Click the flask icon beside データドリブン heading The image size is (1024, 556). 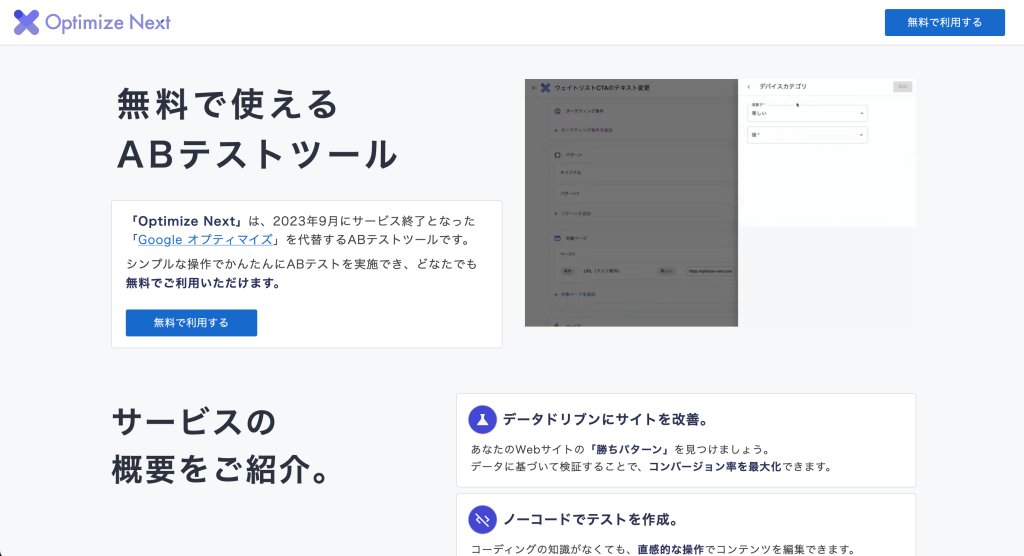[x=483, y=419]
